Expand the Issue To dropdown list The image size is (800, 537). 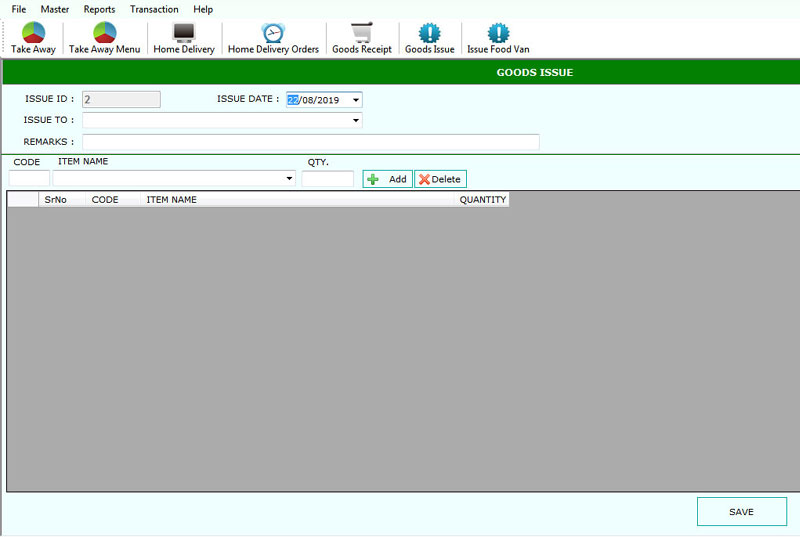[x=356, y=121]
